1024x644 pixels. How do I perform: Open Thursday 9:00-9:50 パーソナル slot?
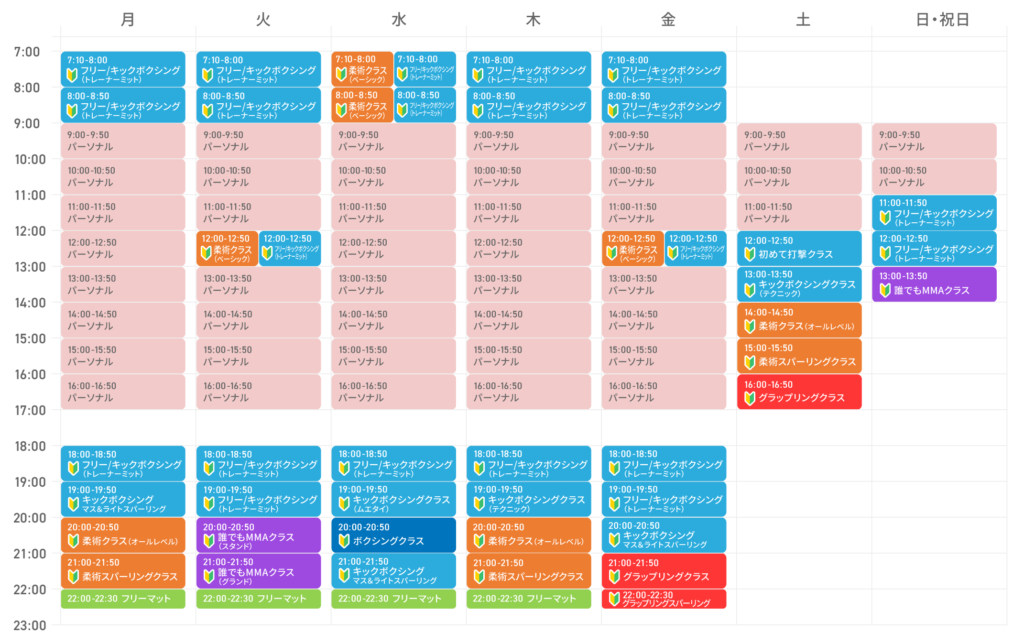coord(529,140)
